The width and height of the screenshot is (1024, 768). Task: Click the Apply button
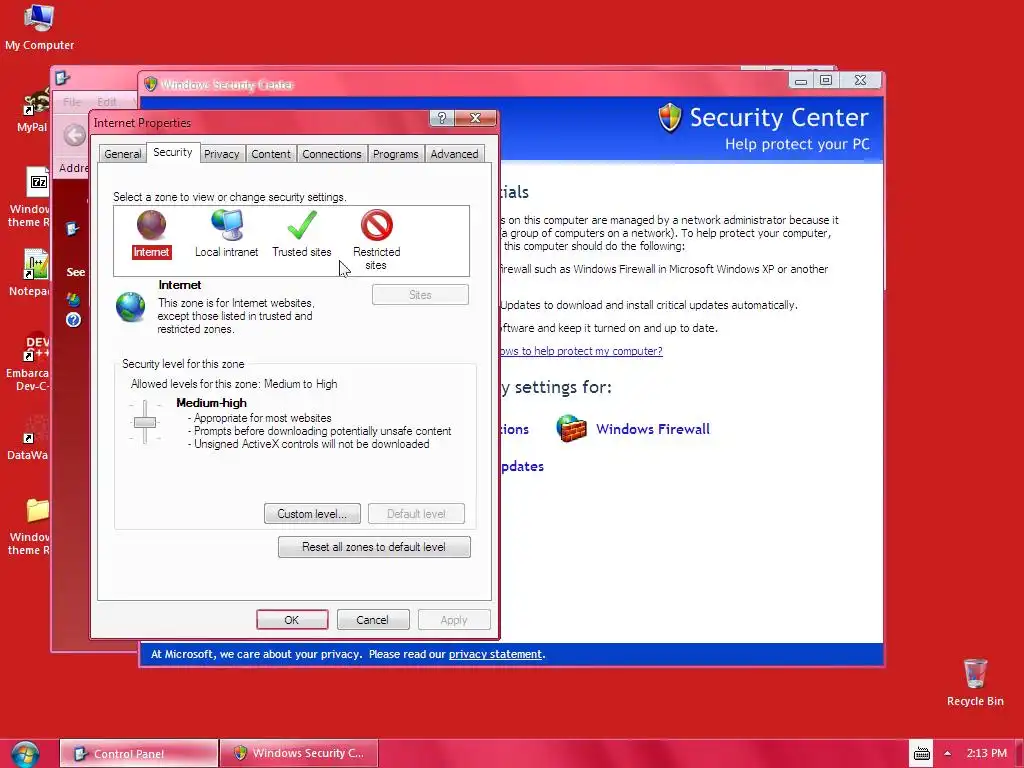coord(454,620)
